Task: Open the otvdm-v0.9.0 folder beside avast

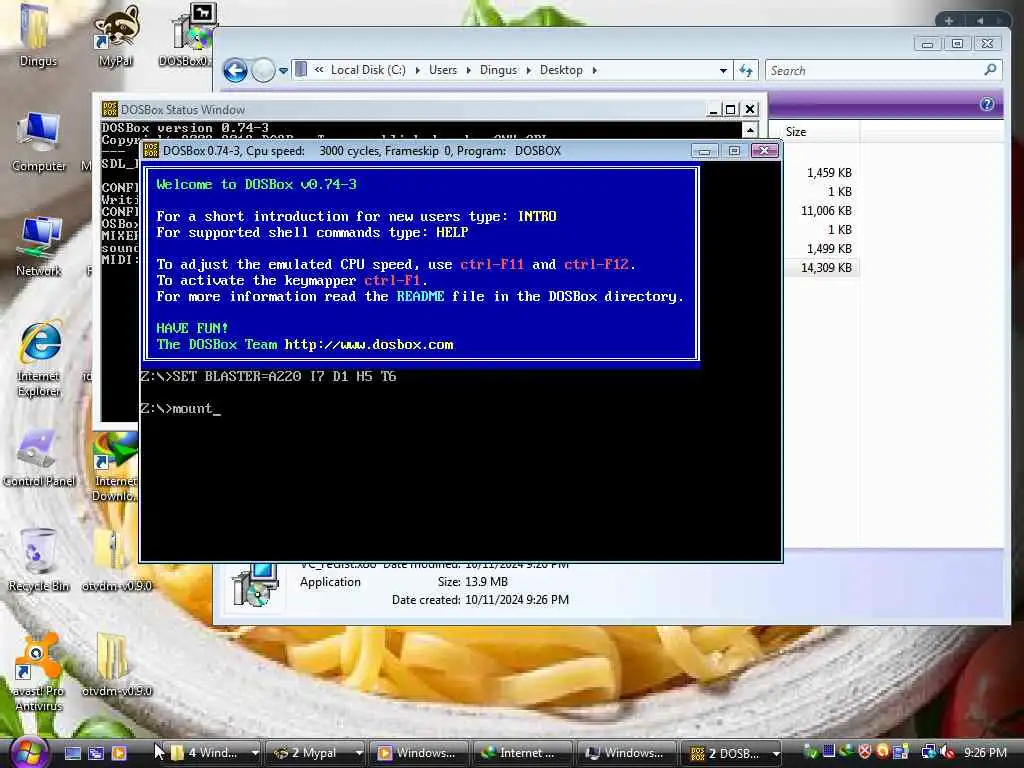Action: tap(116, 665)
